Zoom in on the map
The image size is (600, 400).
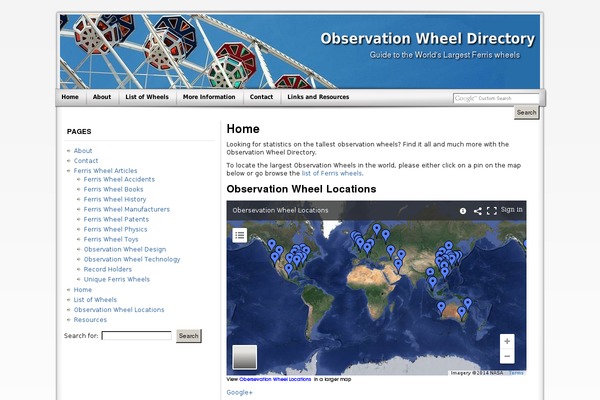coord(507,342)
